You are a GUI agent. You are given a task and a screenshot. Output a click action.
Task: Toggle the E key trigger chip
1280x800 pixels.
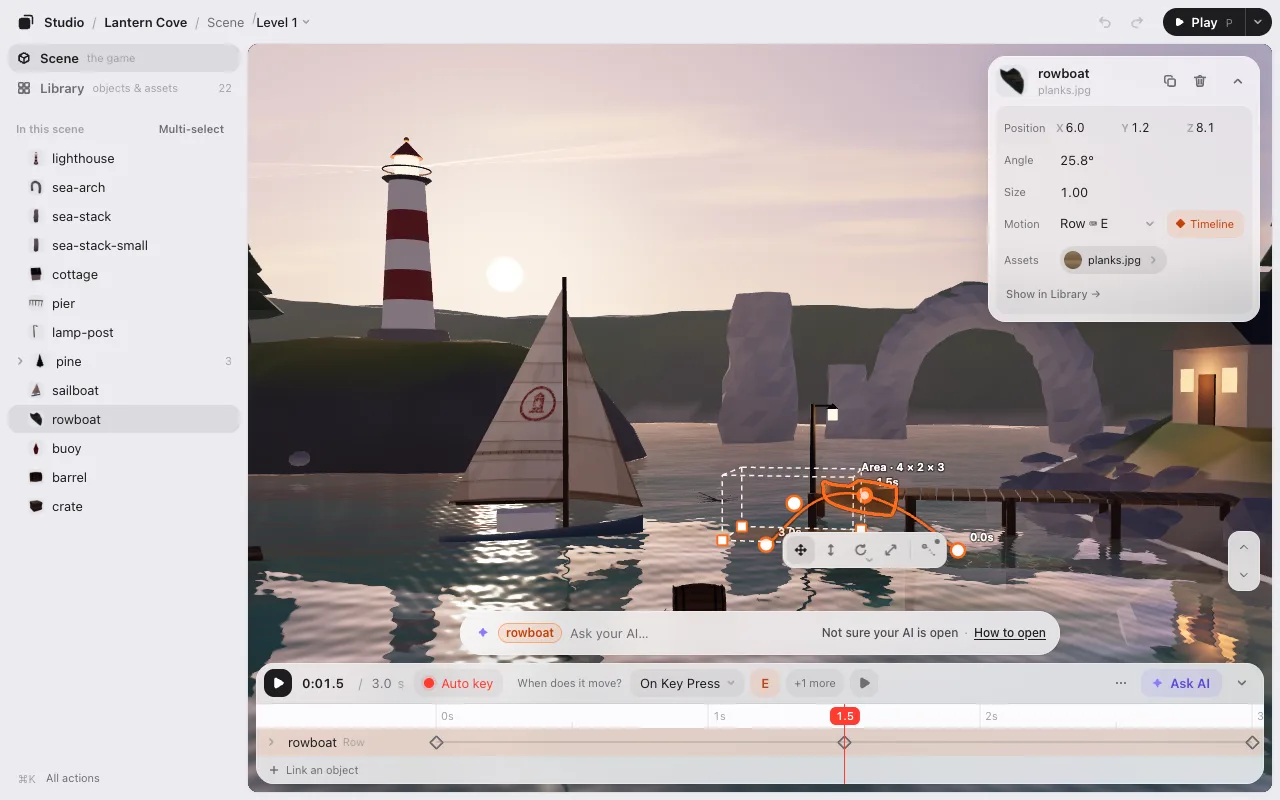[765, 683]
